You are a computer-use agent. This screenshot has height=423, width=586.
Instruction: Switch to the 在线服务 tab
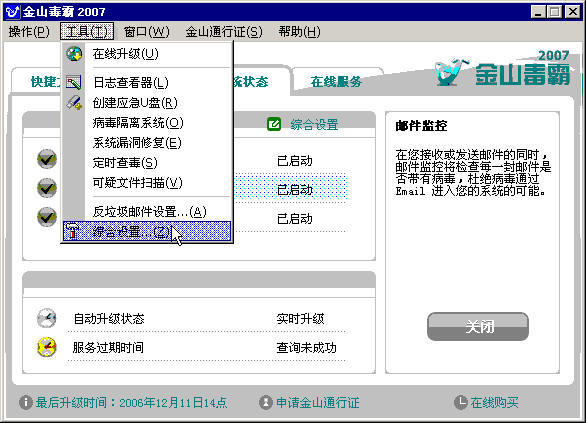click(x=336, y=81)
